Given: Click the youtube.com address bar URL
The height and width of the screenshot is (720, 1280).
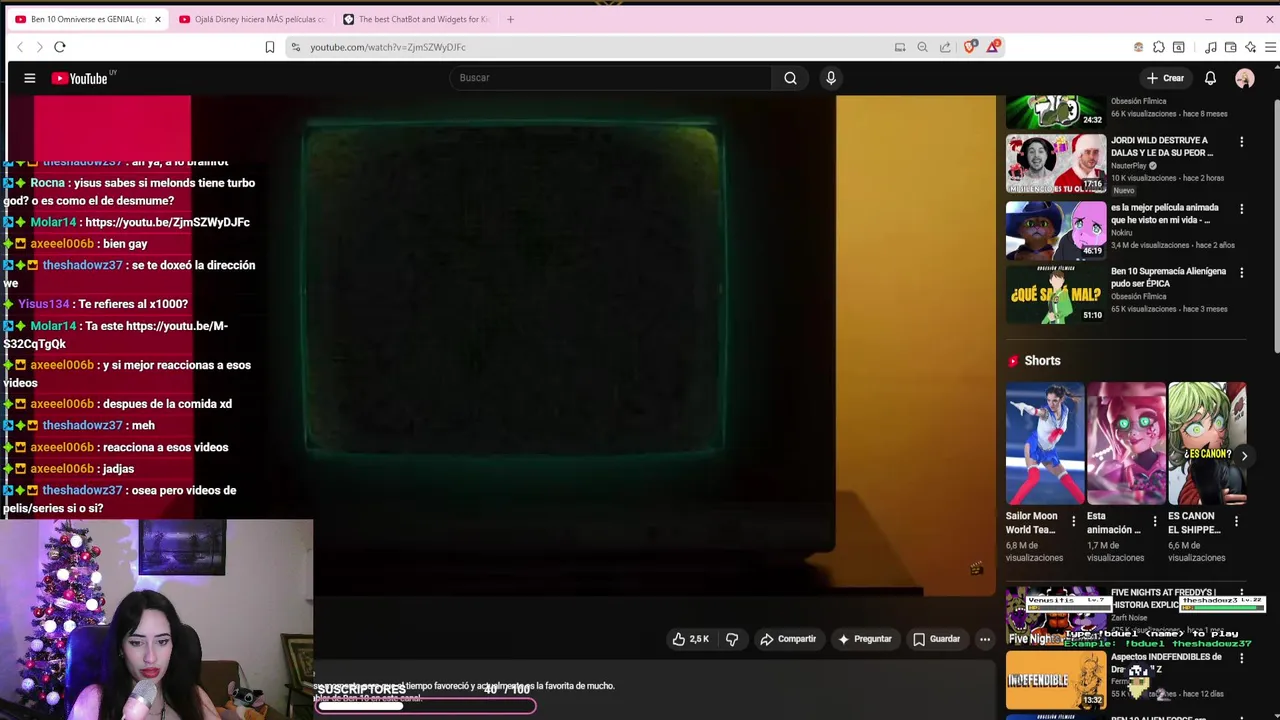Looking at the screenshot, I should click(388, 47).
